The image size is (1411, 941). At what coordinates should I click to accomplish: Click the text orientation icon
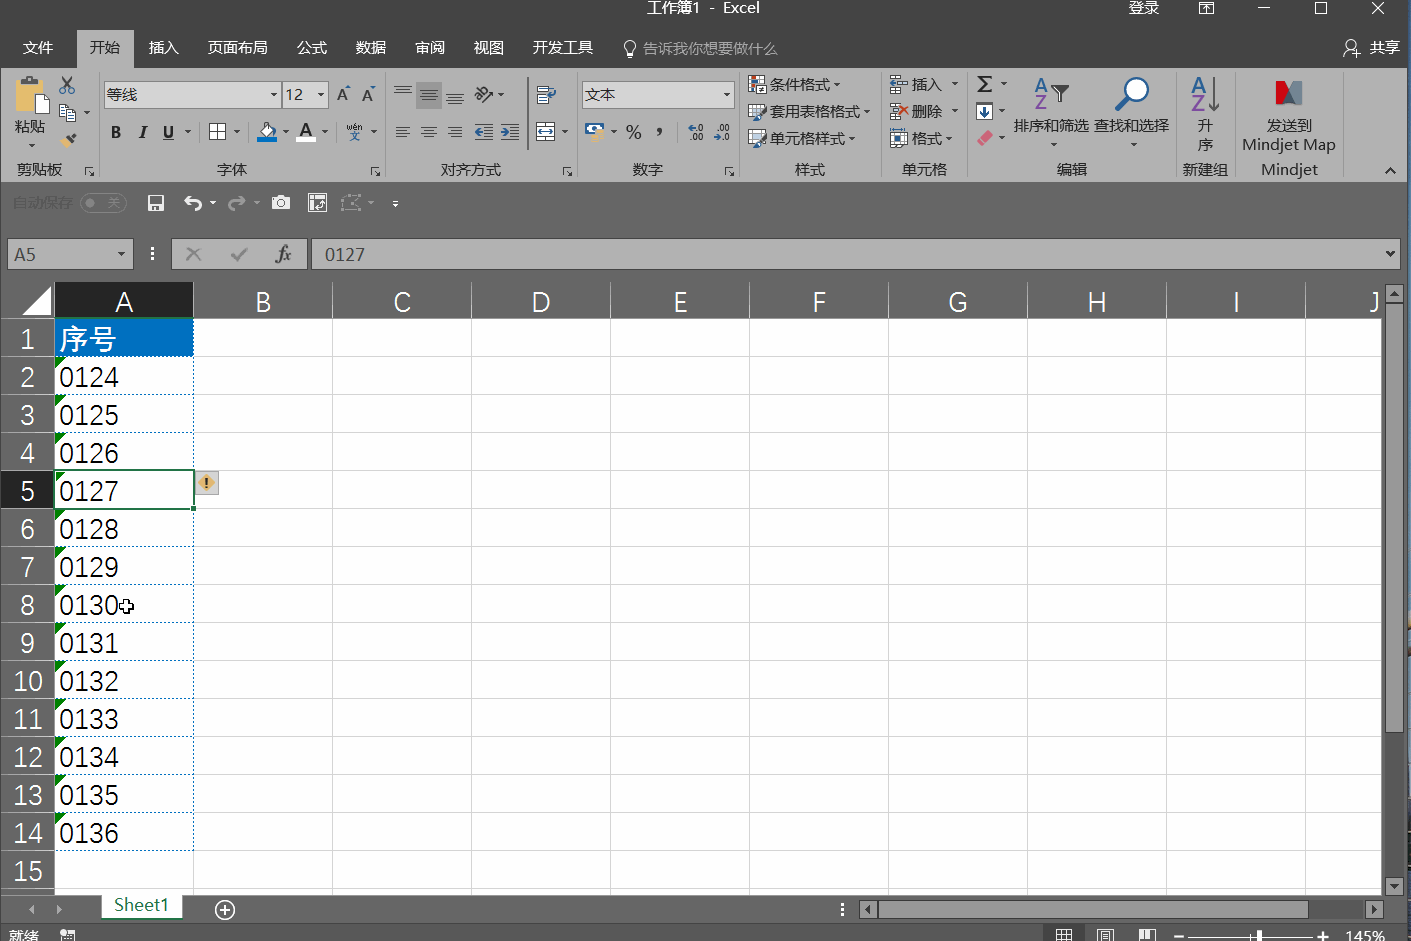pyautogui.click(x=484, y=95)
